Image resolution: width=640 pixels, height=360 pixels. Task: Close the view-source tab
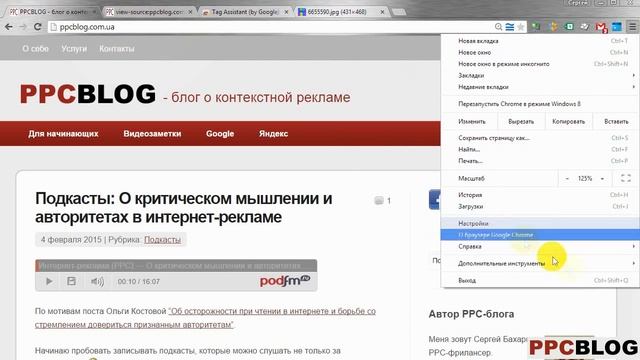coord(190,12)
